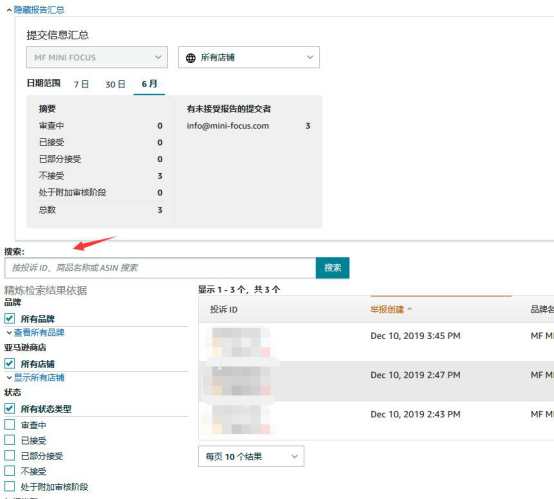Focus the complaint ID search field
This screenshot has width=554, height=499.
(x=160, y=268)
